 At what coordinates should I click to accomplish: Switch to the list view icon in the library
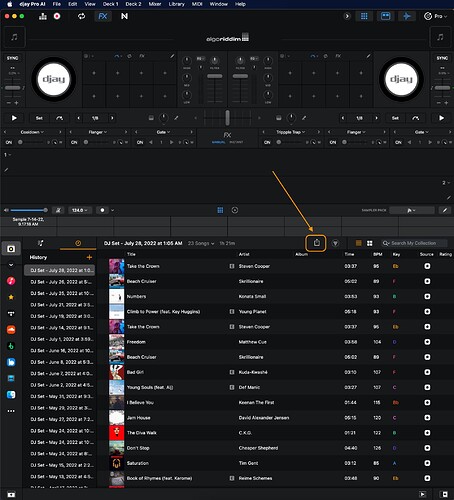359,243
